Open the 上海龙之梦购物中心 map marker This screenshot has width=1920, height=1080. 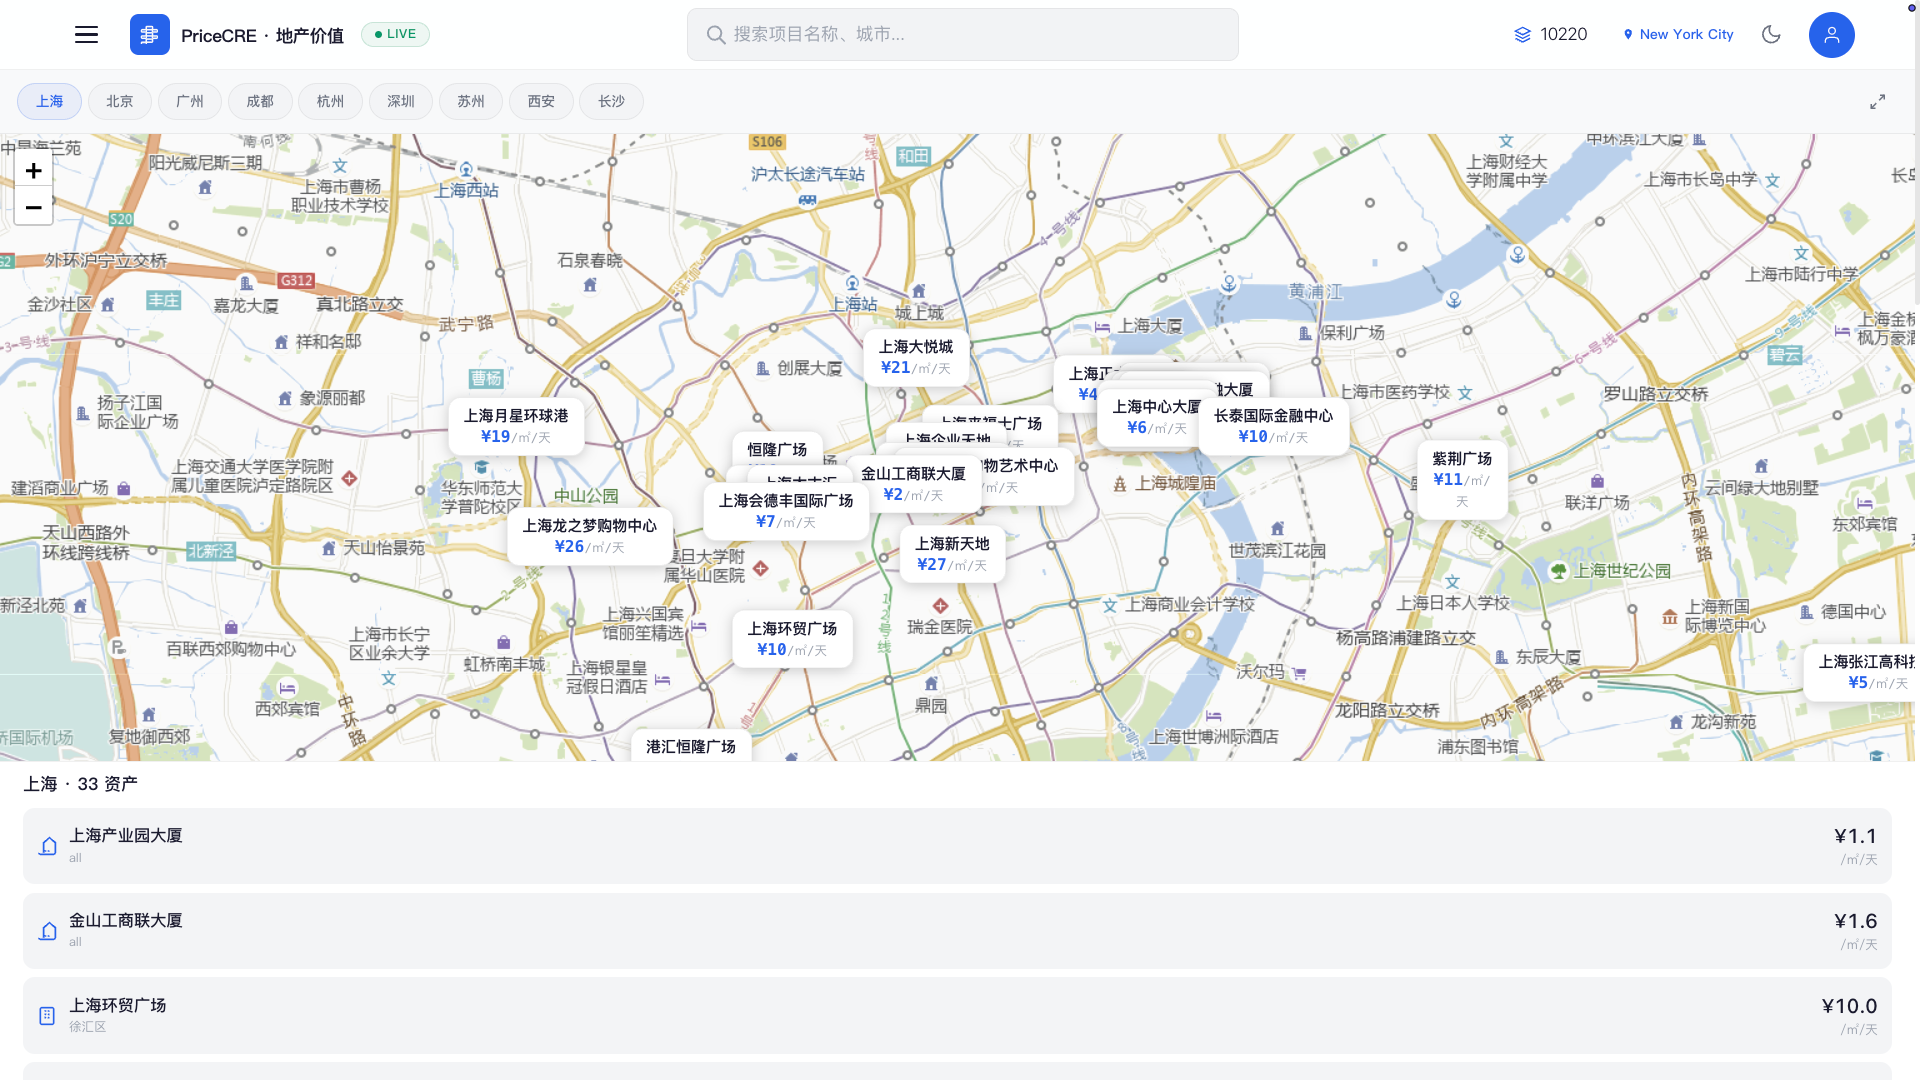[x=590, y=536]
